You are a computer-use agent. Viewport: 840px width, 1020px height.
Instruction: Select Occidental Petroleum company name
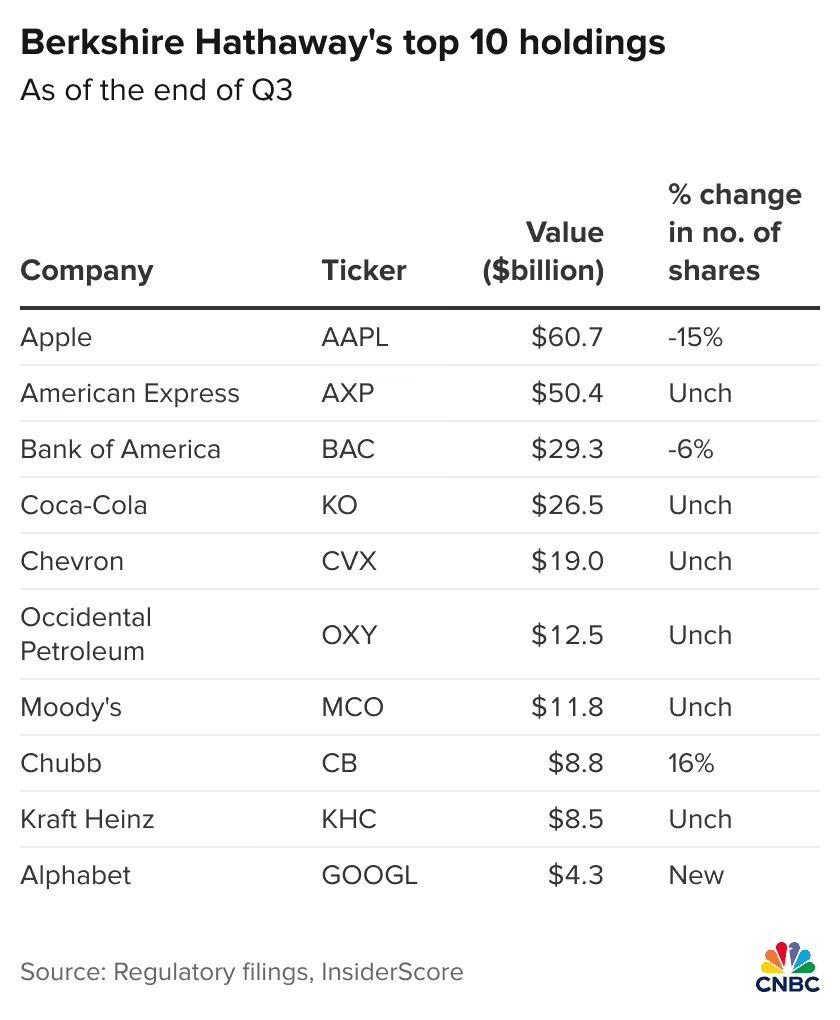click(x=86, y=634)
